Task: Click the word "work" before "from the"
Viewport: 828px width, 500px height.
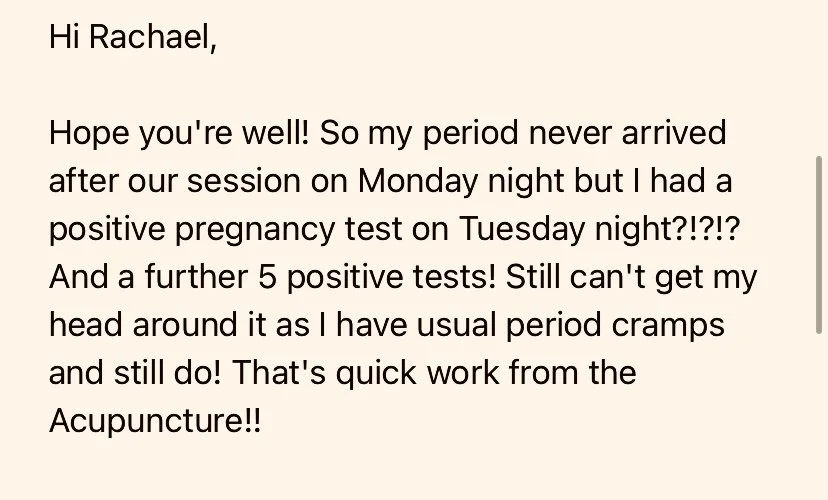Action: coord(463,373)
